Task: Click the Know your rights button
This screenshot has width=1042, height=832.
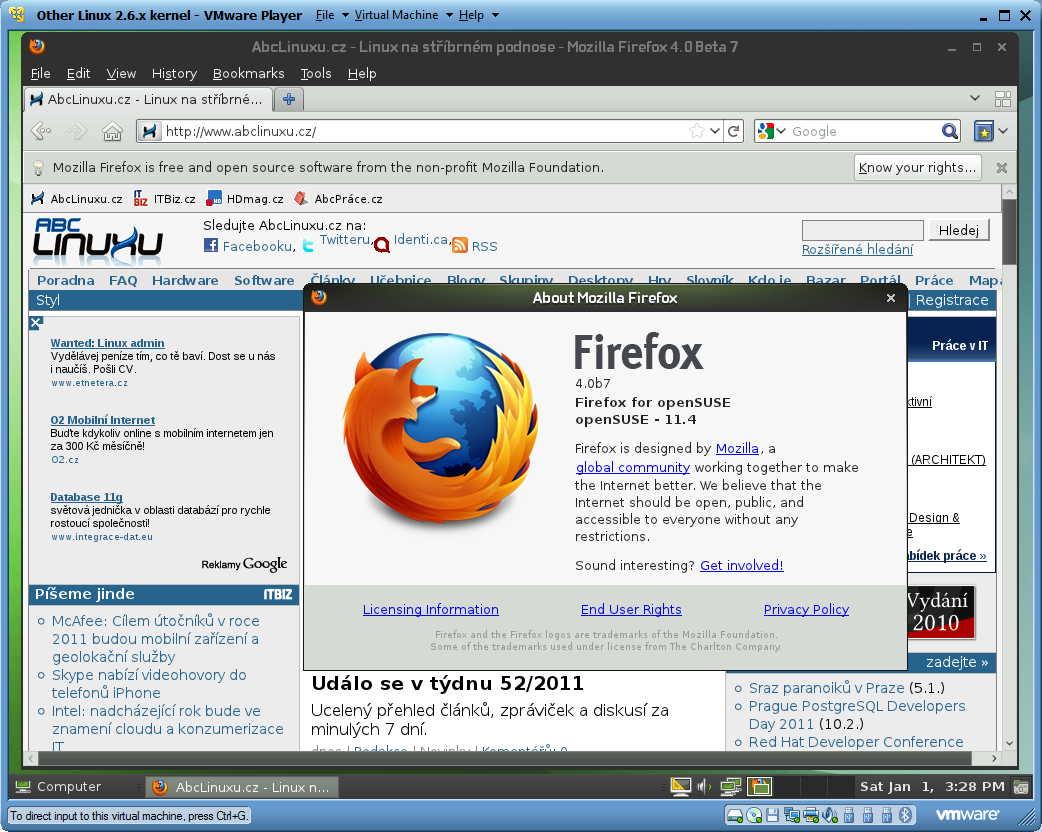Action: click(917, 167)
